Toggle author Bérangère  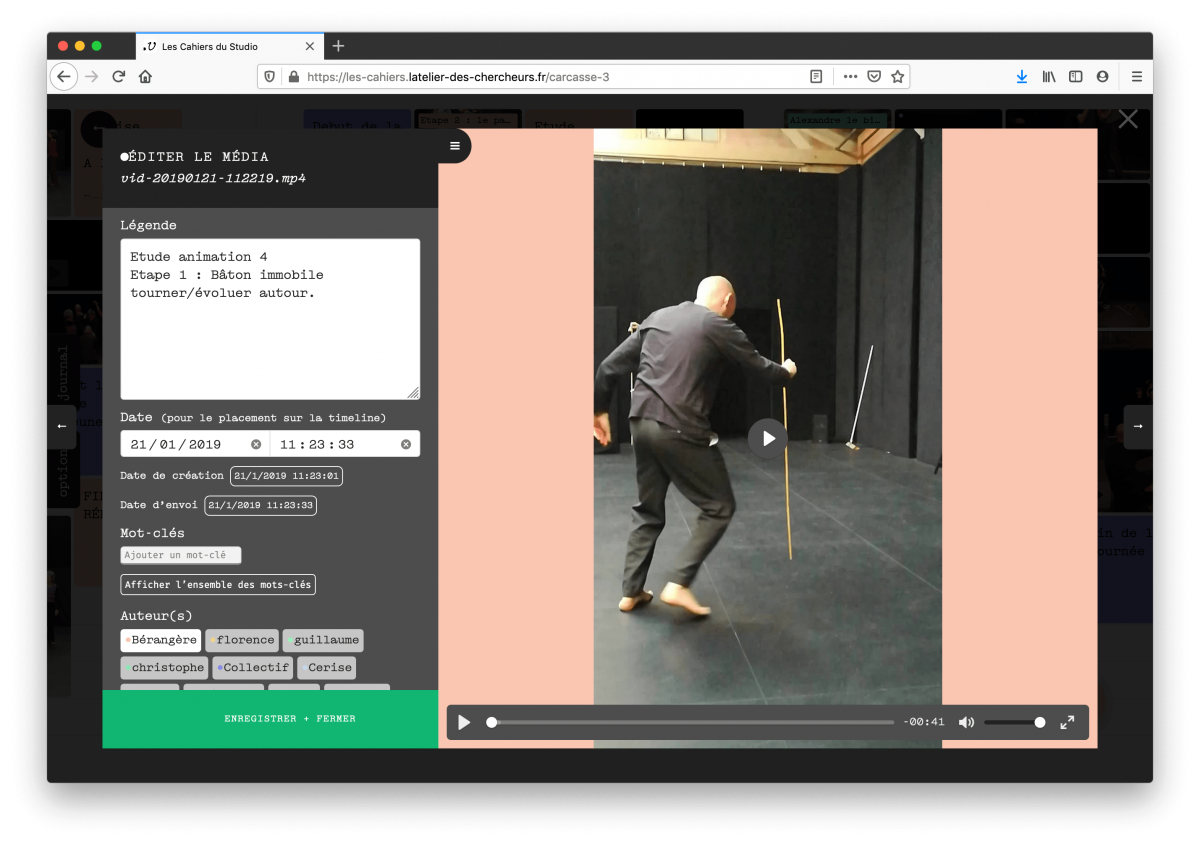[161, 640]
